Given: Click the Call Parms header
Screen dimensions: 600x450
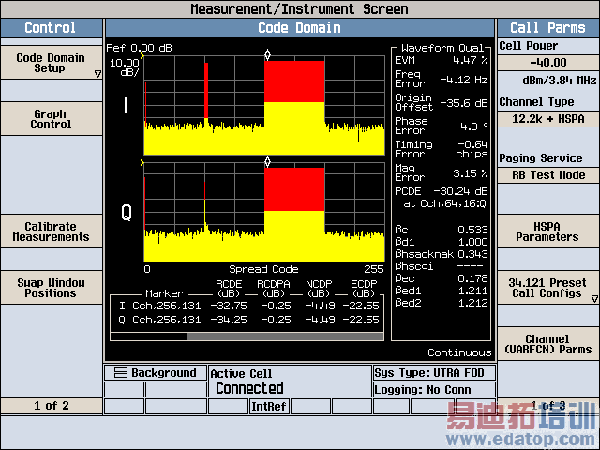Looking at the screenshot, I should [x=548, y=28].
